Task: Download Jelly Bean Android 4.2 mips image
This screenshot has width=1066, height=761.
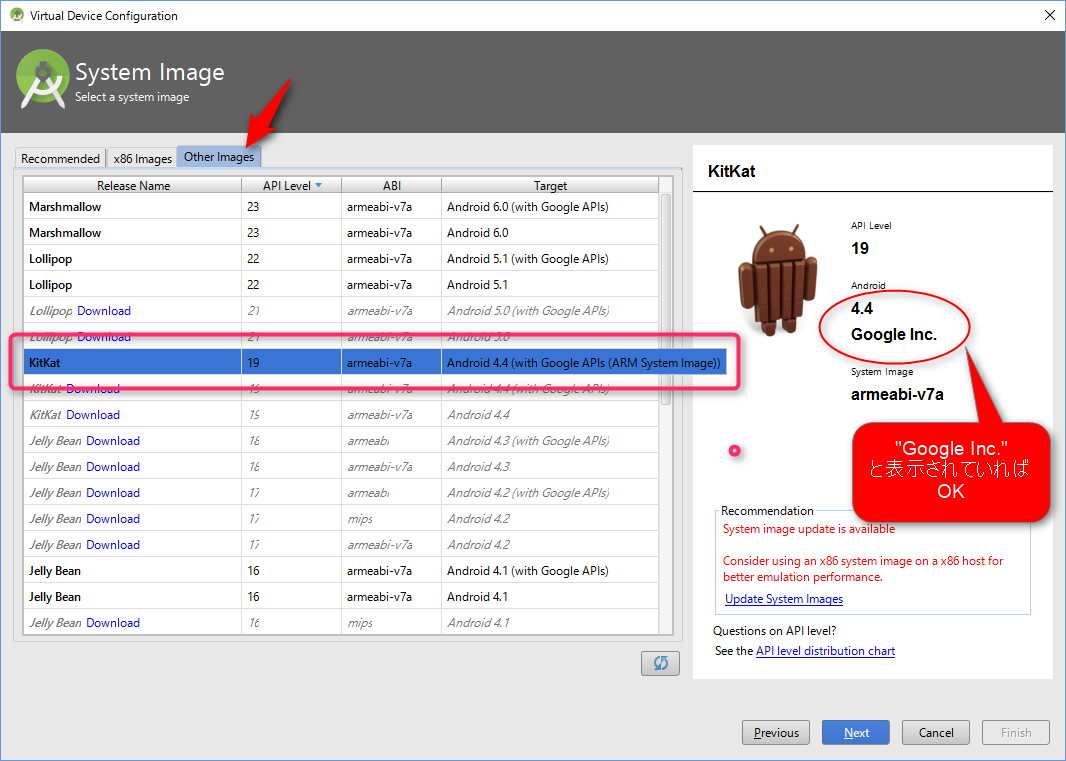Action: pyautogui.click(x=113, y=519)
